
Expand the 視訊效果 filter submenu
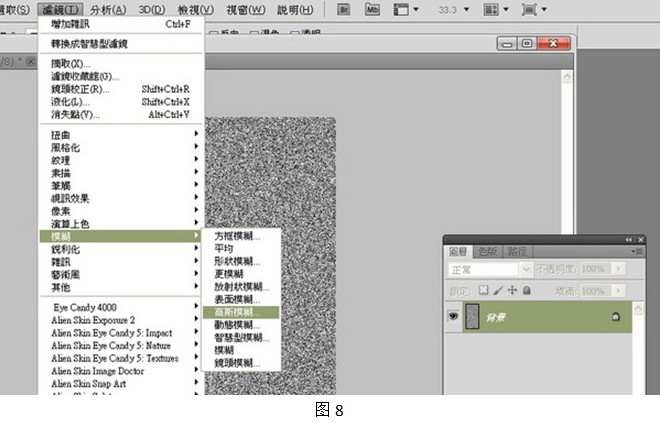tap(121, 198)
